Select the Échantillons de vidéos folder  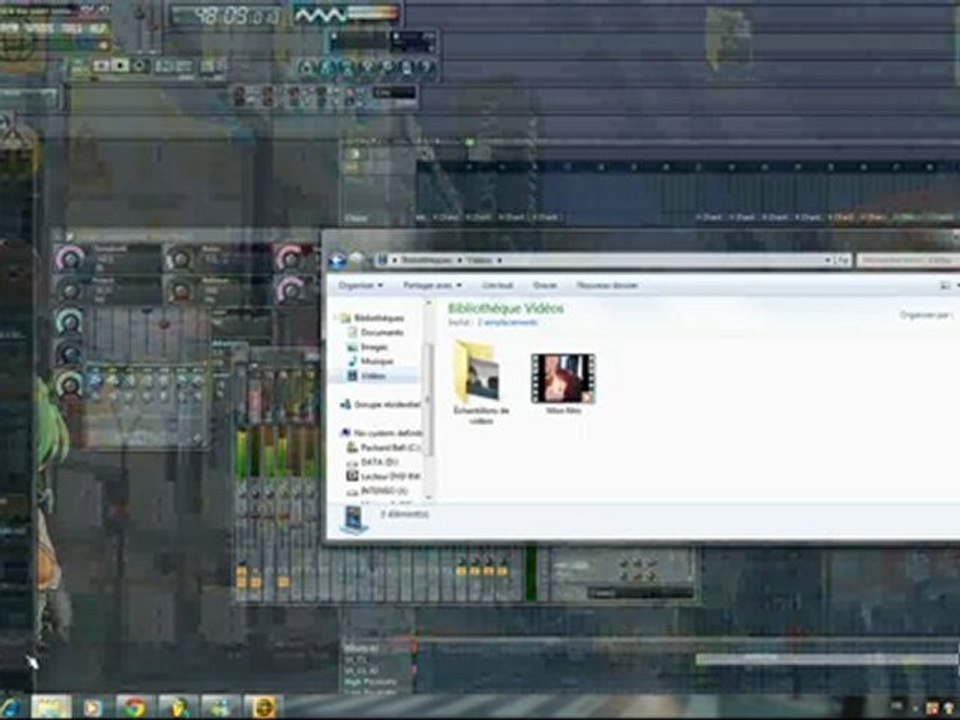point(481,383)
